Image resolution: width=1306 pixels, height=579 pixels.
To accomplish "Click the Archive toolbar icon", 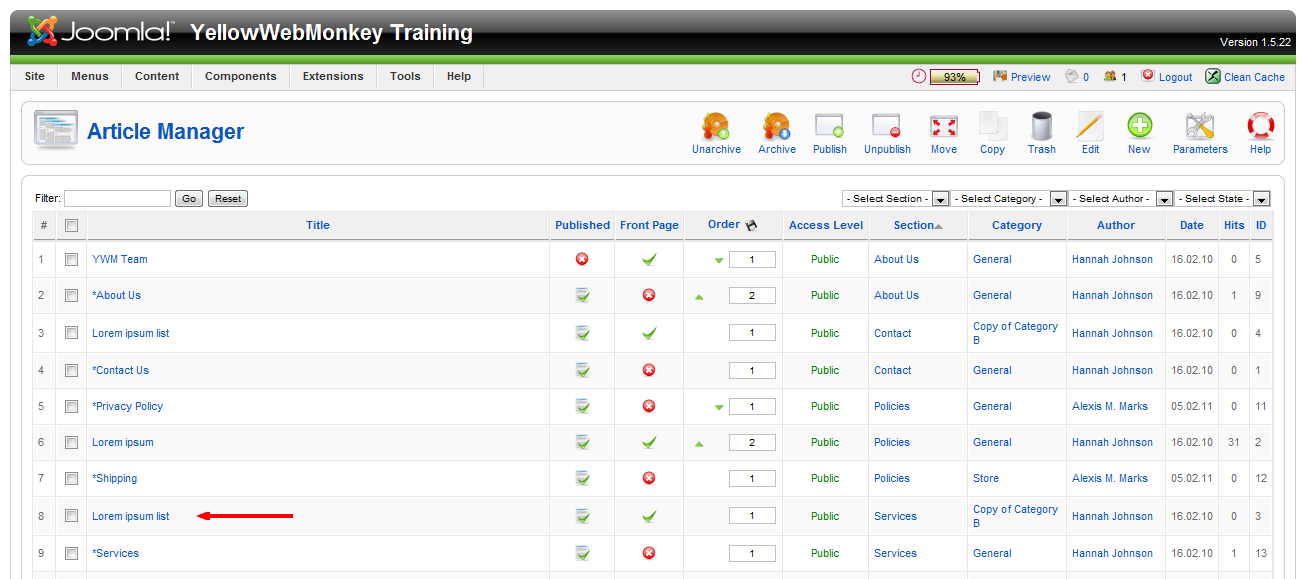I will click(776, 127).
